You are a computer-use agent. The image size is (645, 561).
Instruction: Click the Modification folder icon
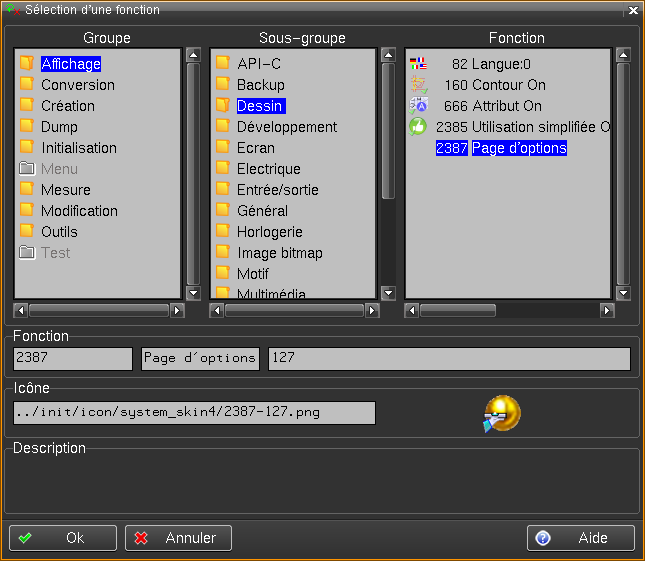click(x=27, y=210)
